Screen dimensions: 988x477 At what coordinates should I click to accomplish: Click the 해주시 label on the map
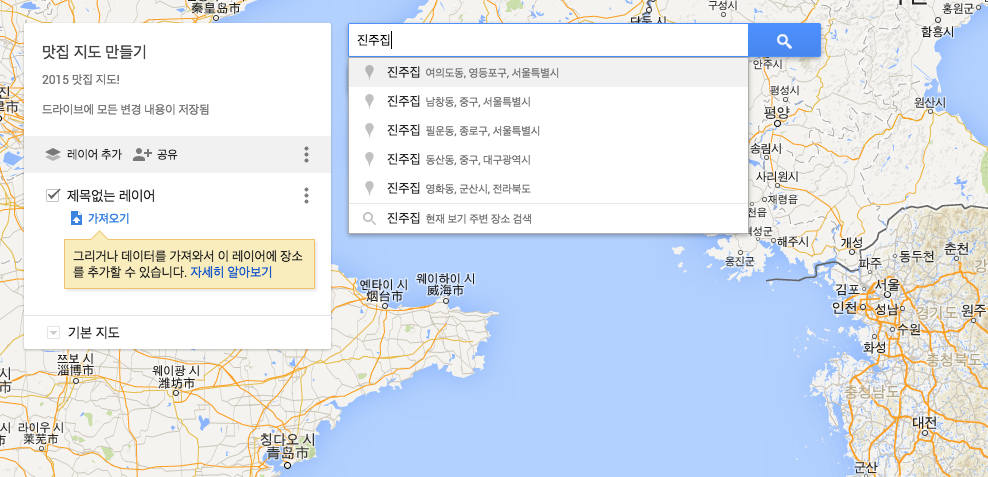pos(793,241)
